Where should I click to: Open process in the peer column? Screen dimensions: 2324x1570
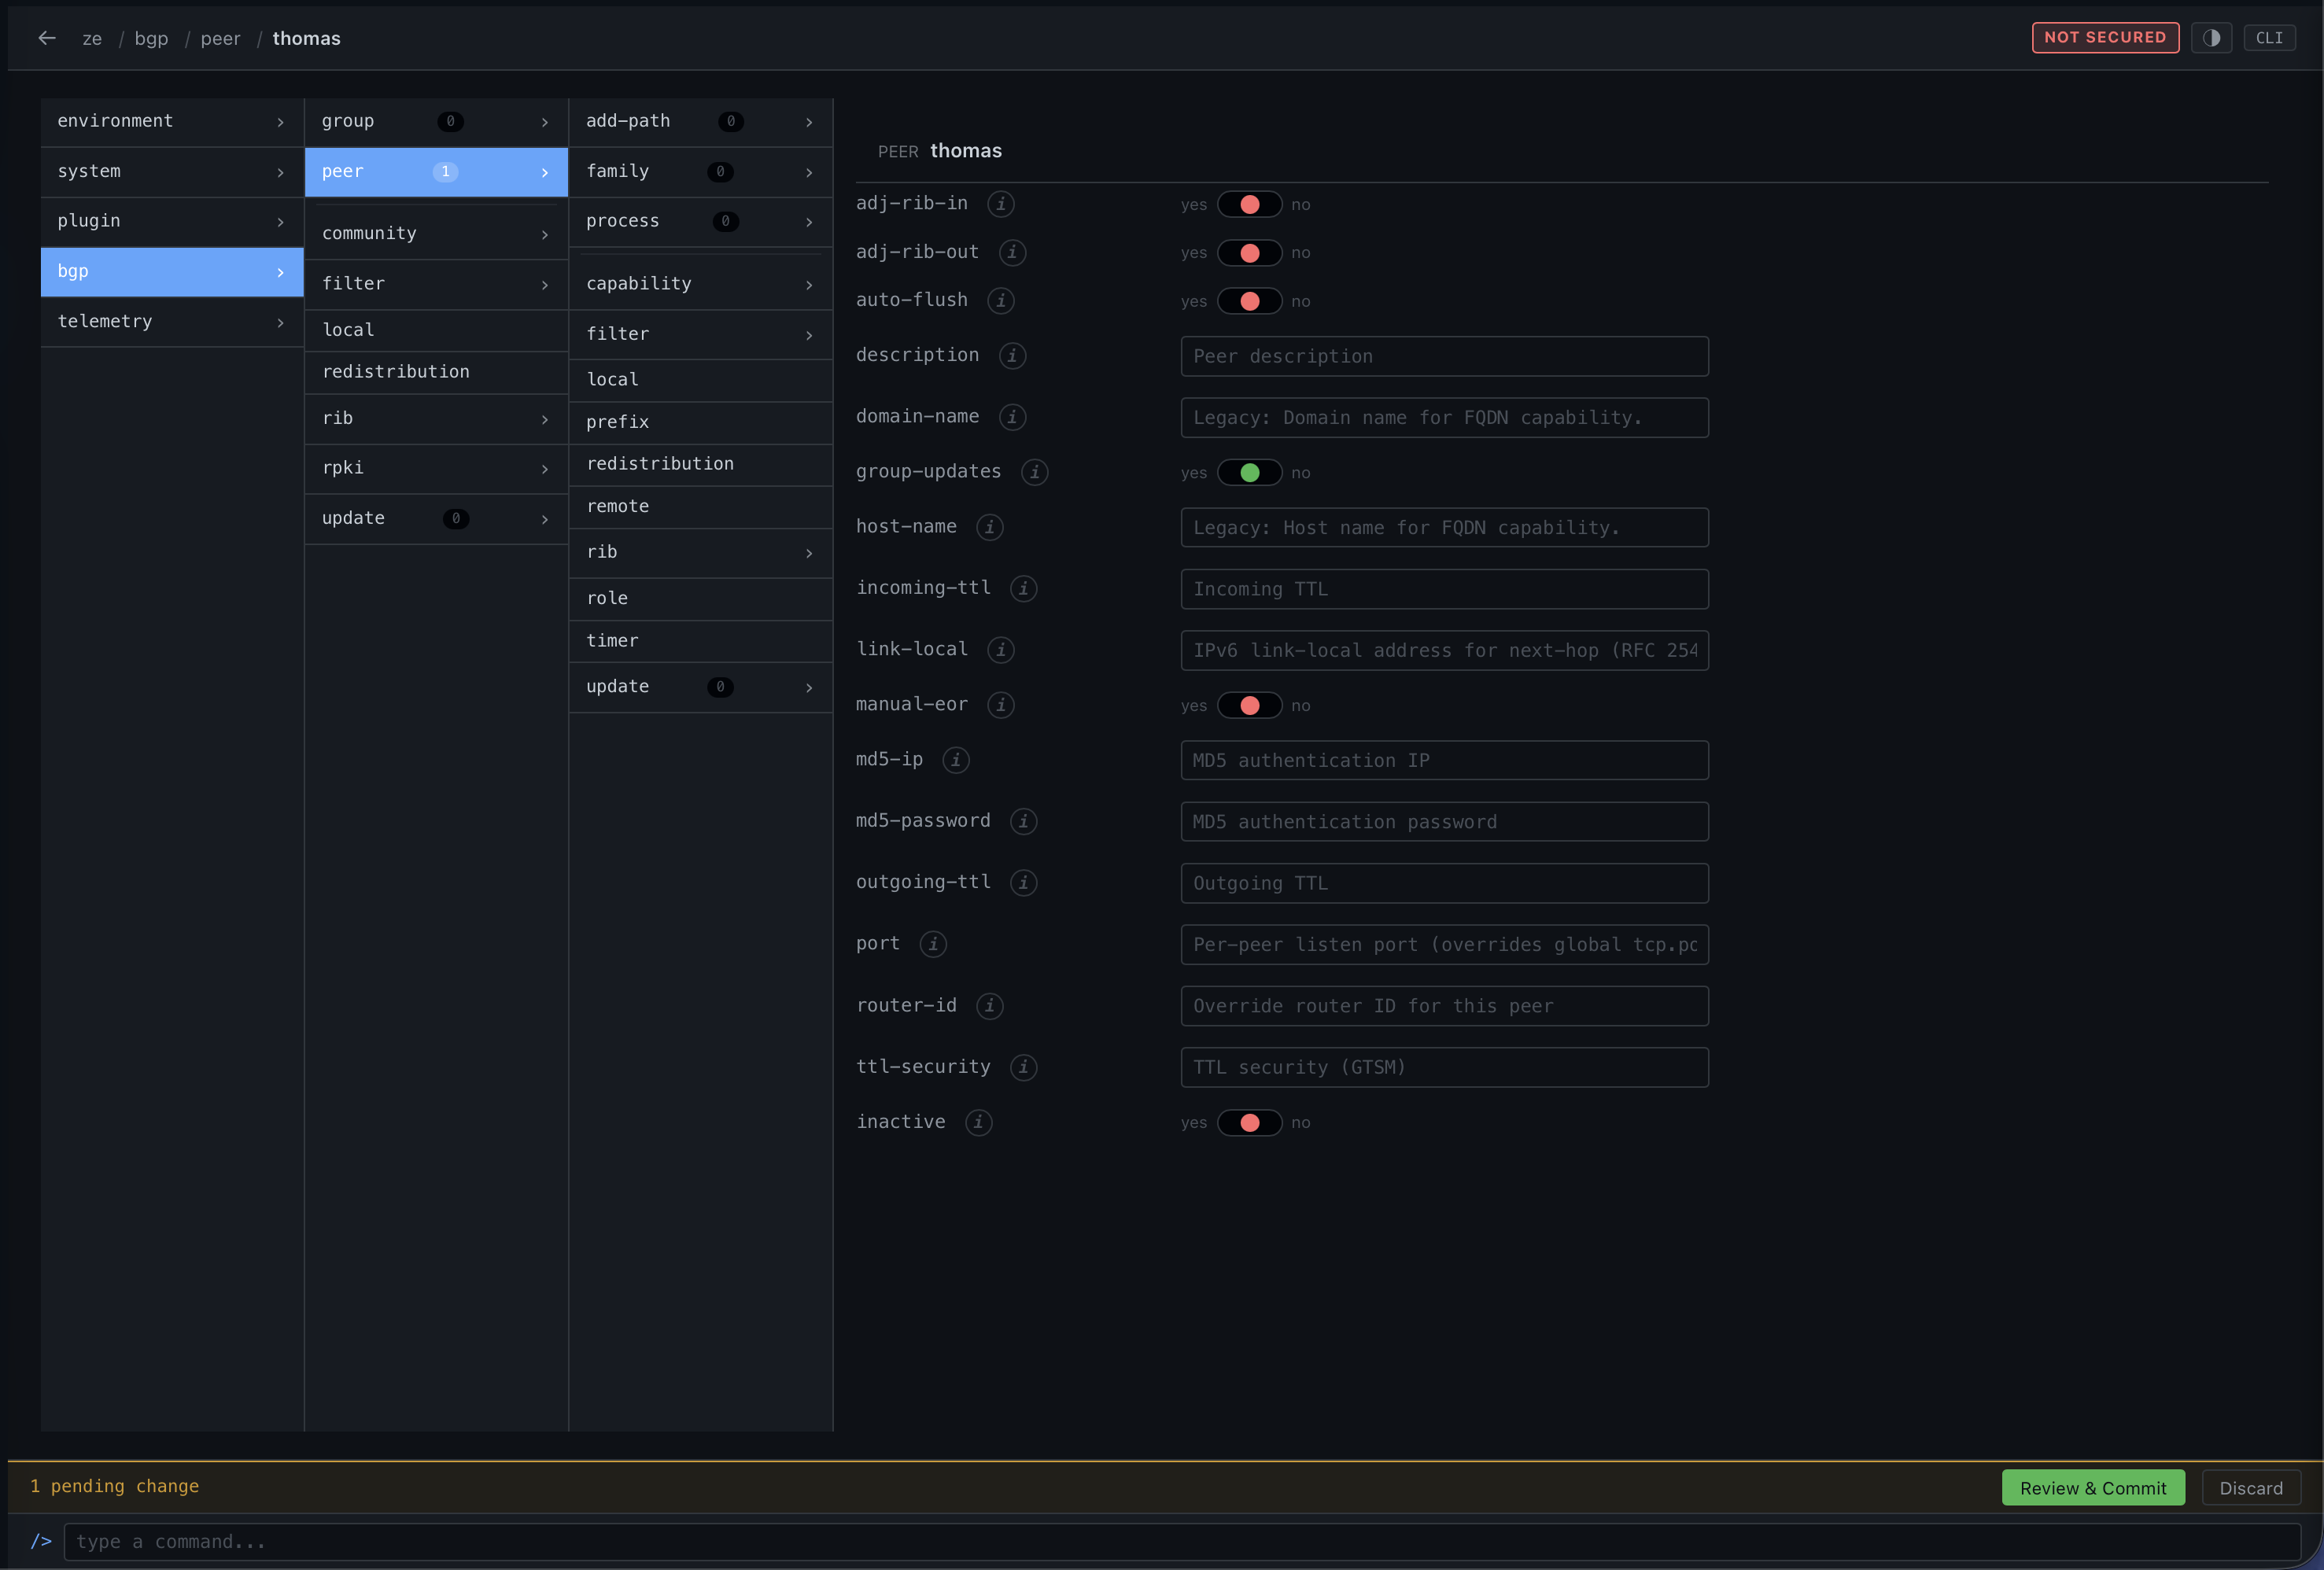[700, 221]
